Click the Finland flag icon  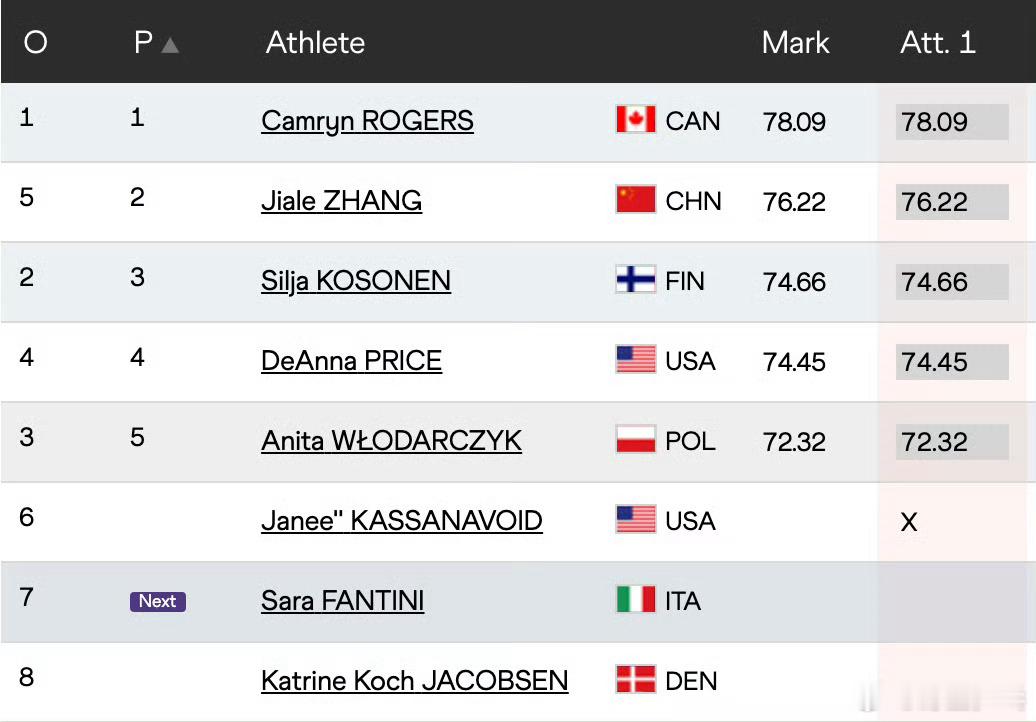[636, 279]
